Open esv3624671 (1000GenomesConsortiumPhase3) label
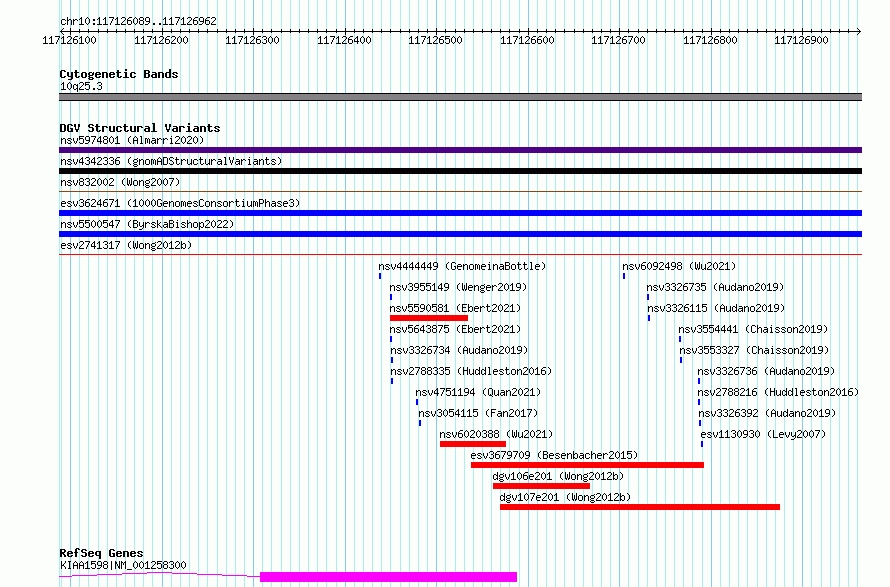 (x=180, y=203)
